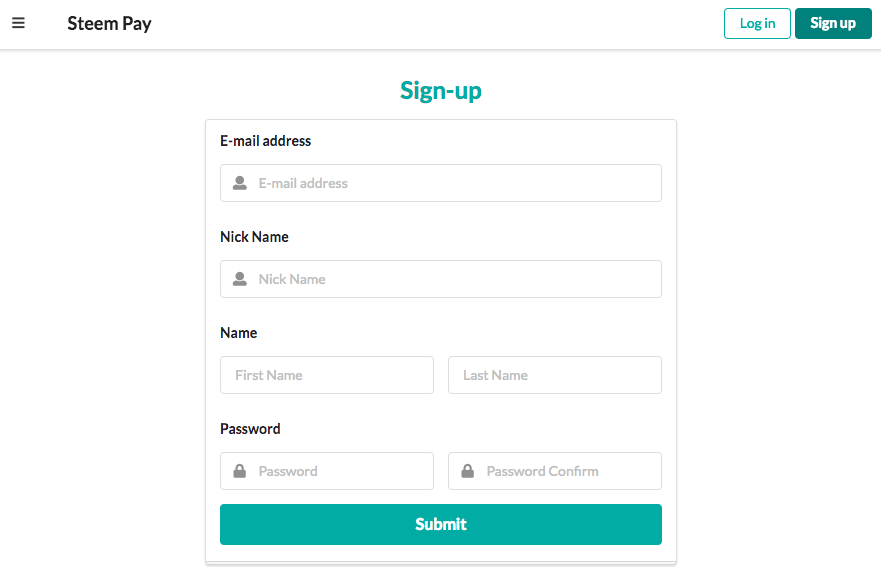Click the E-mail address field label

point(265,141)
